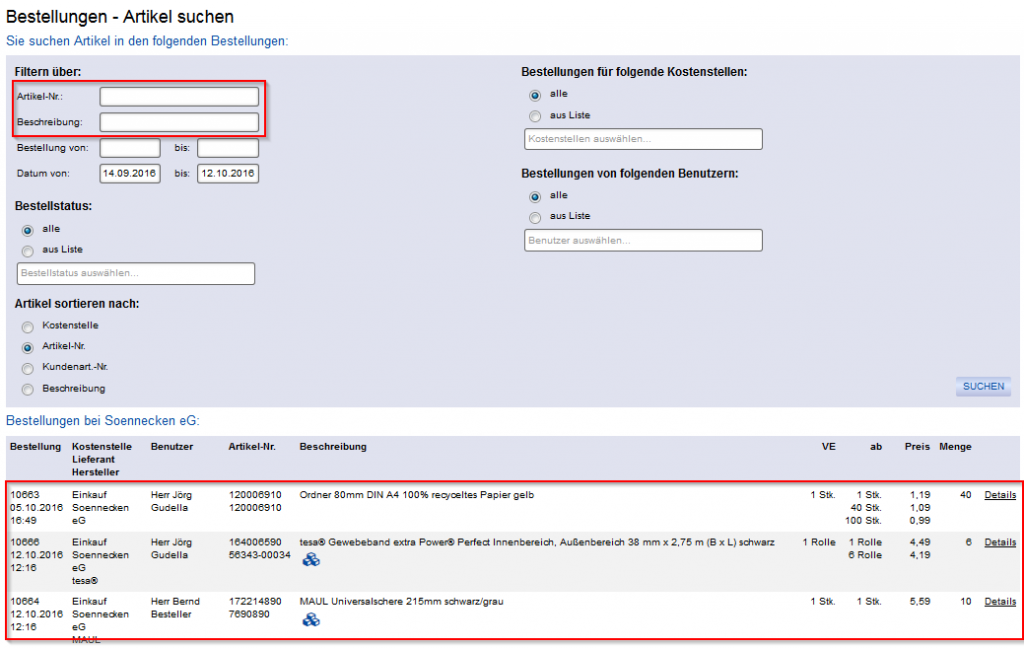Click price 5,59 in MAUL row
The height and width of the screenshot is (649, 1024).
(x=920, y=602)
